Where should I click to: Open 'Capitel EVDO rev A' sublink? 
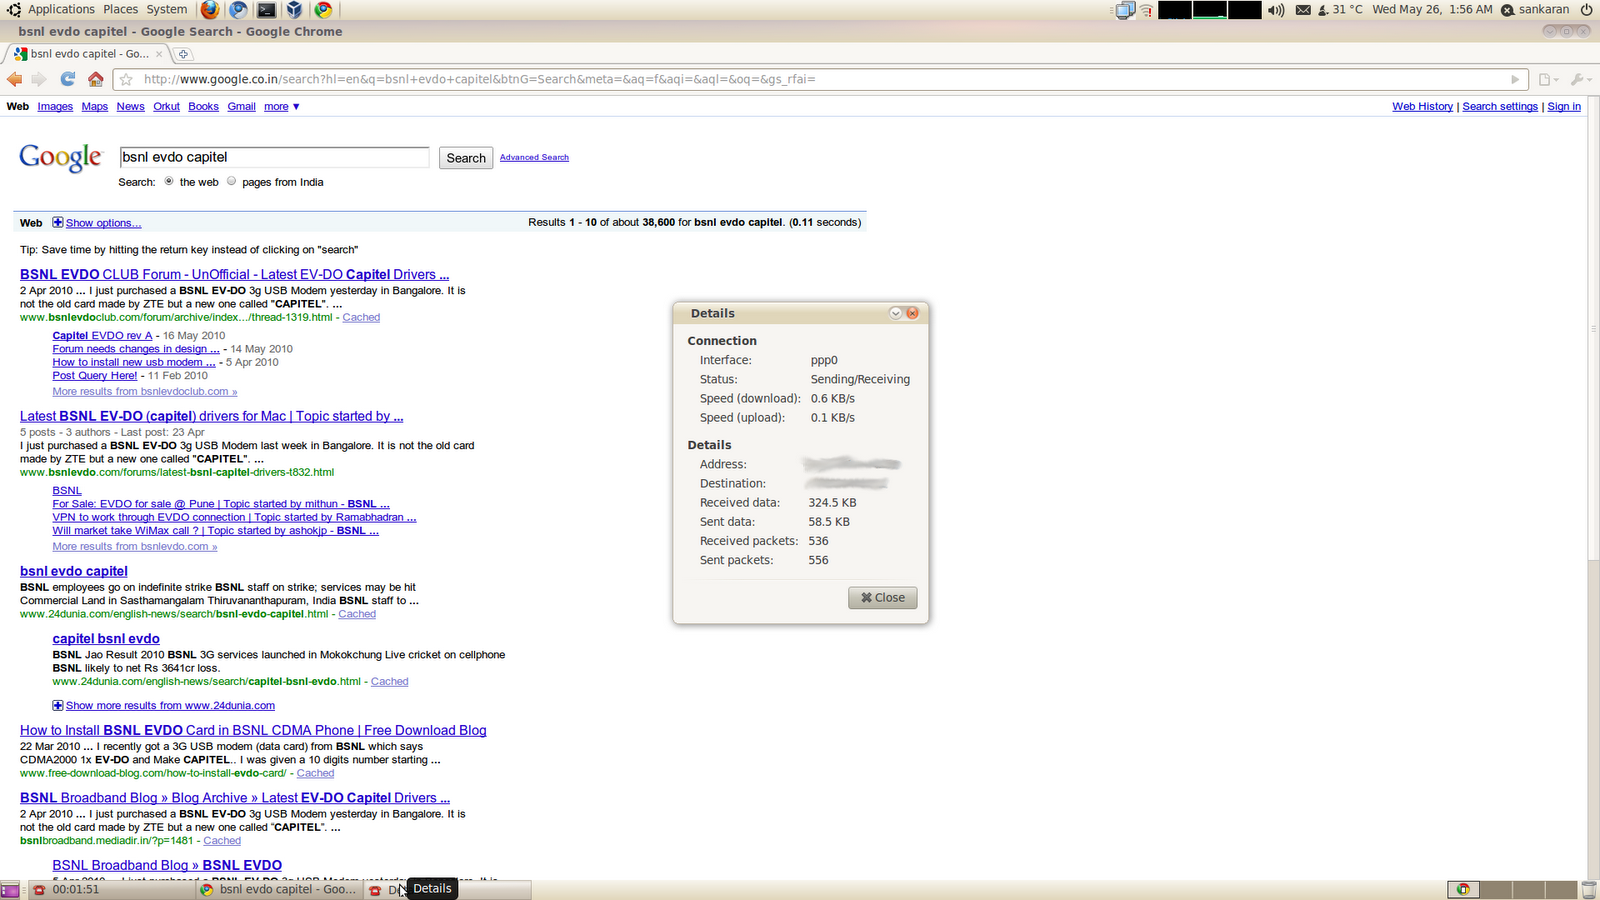[x=102, y=336]
